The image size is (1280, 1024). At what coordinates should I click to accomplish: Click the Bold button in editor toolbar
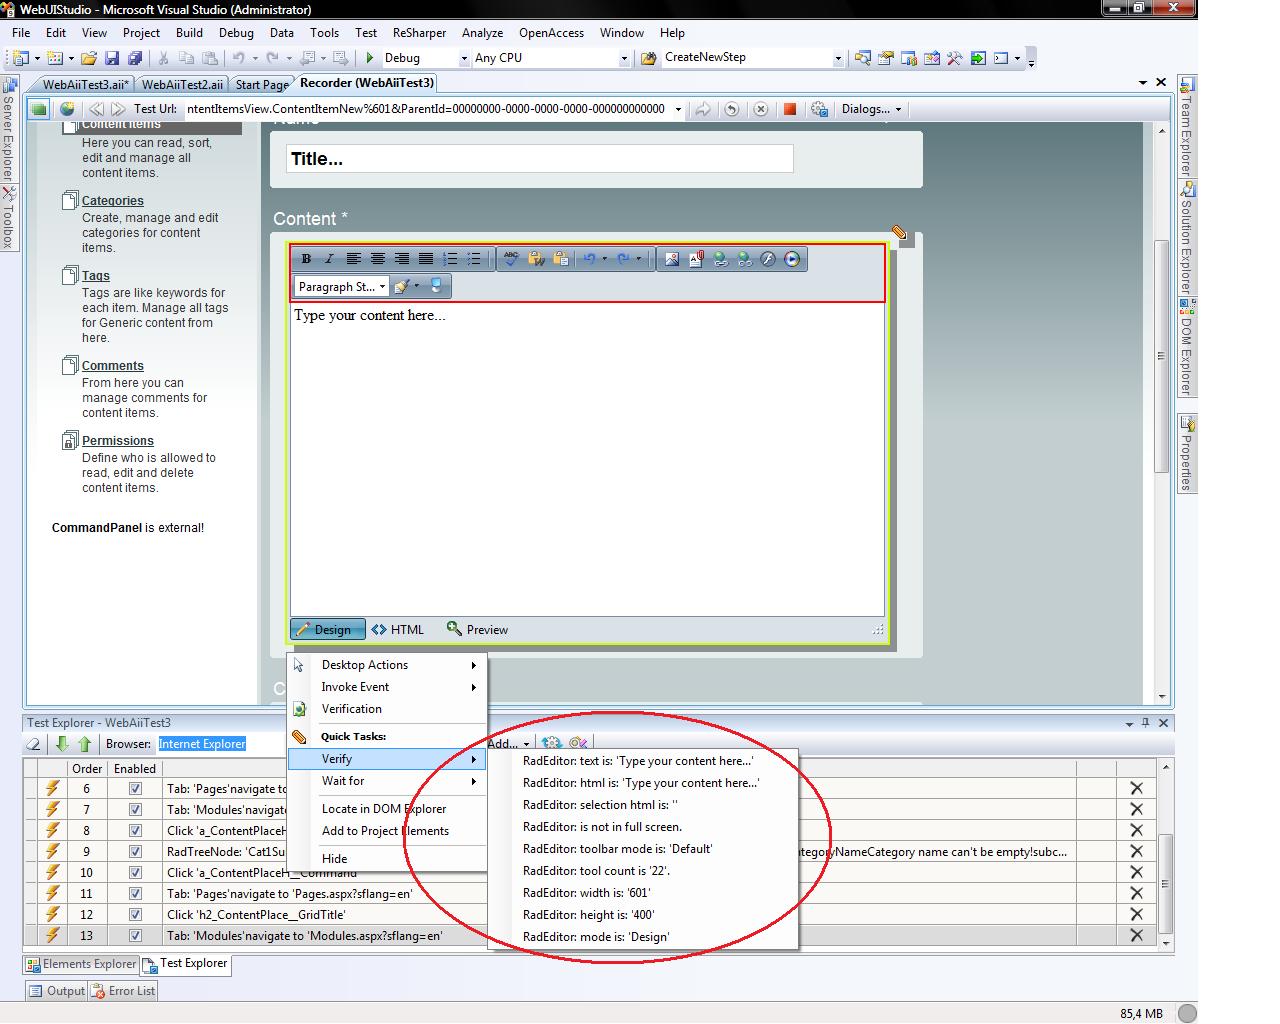click(x=306, y=259)
